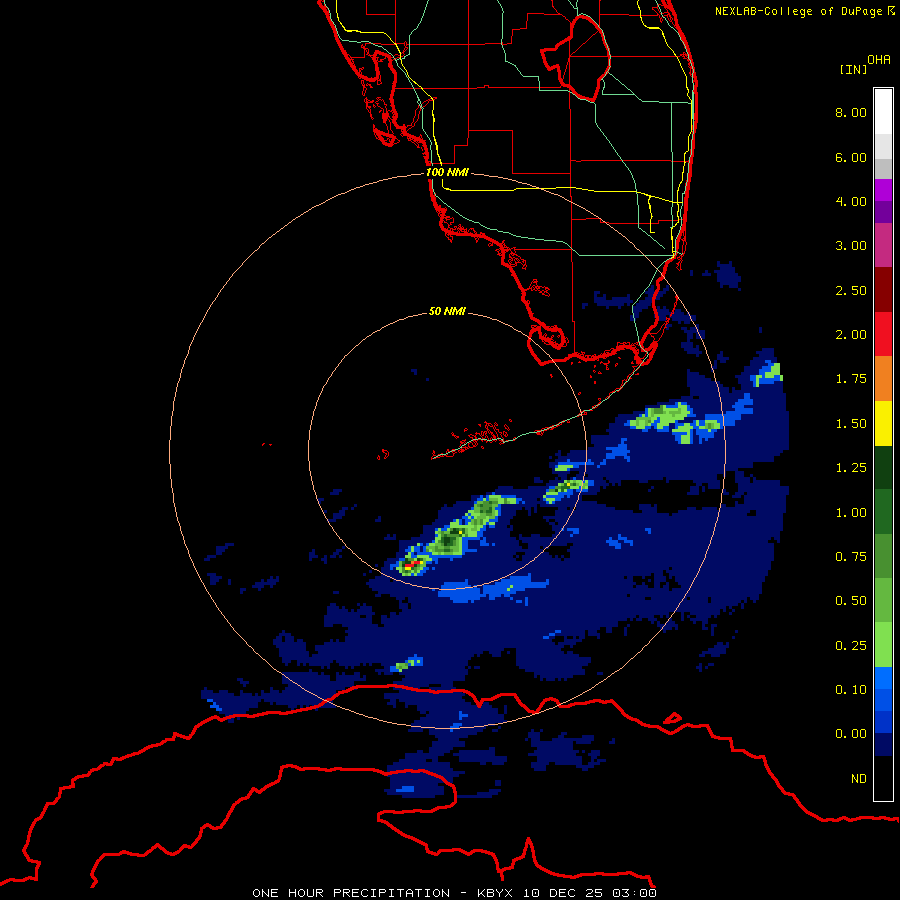
Task: Pick the orange legend swatch
Action: pos(883,379)
